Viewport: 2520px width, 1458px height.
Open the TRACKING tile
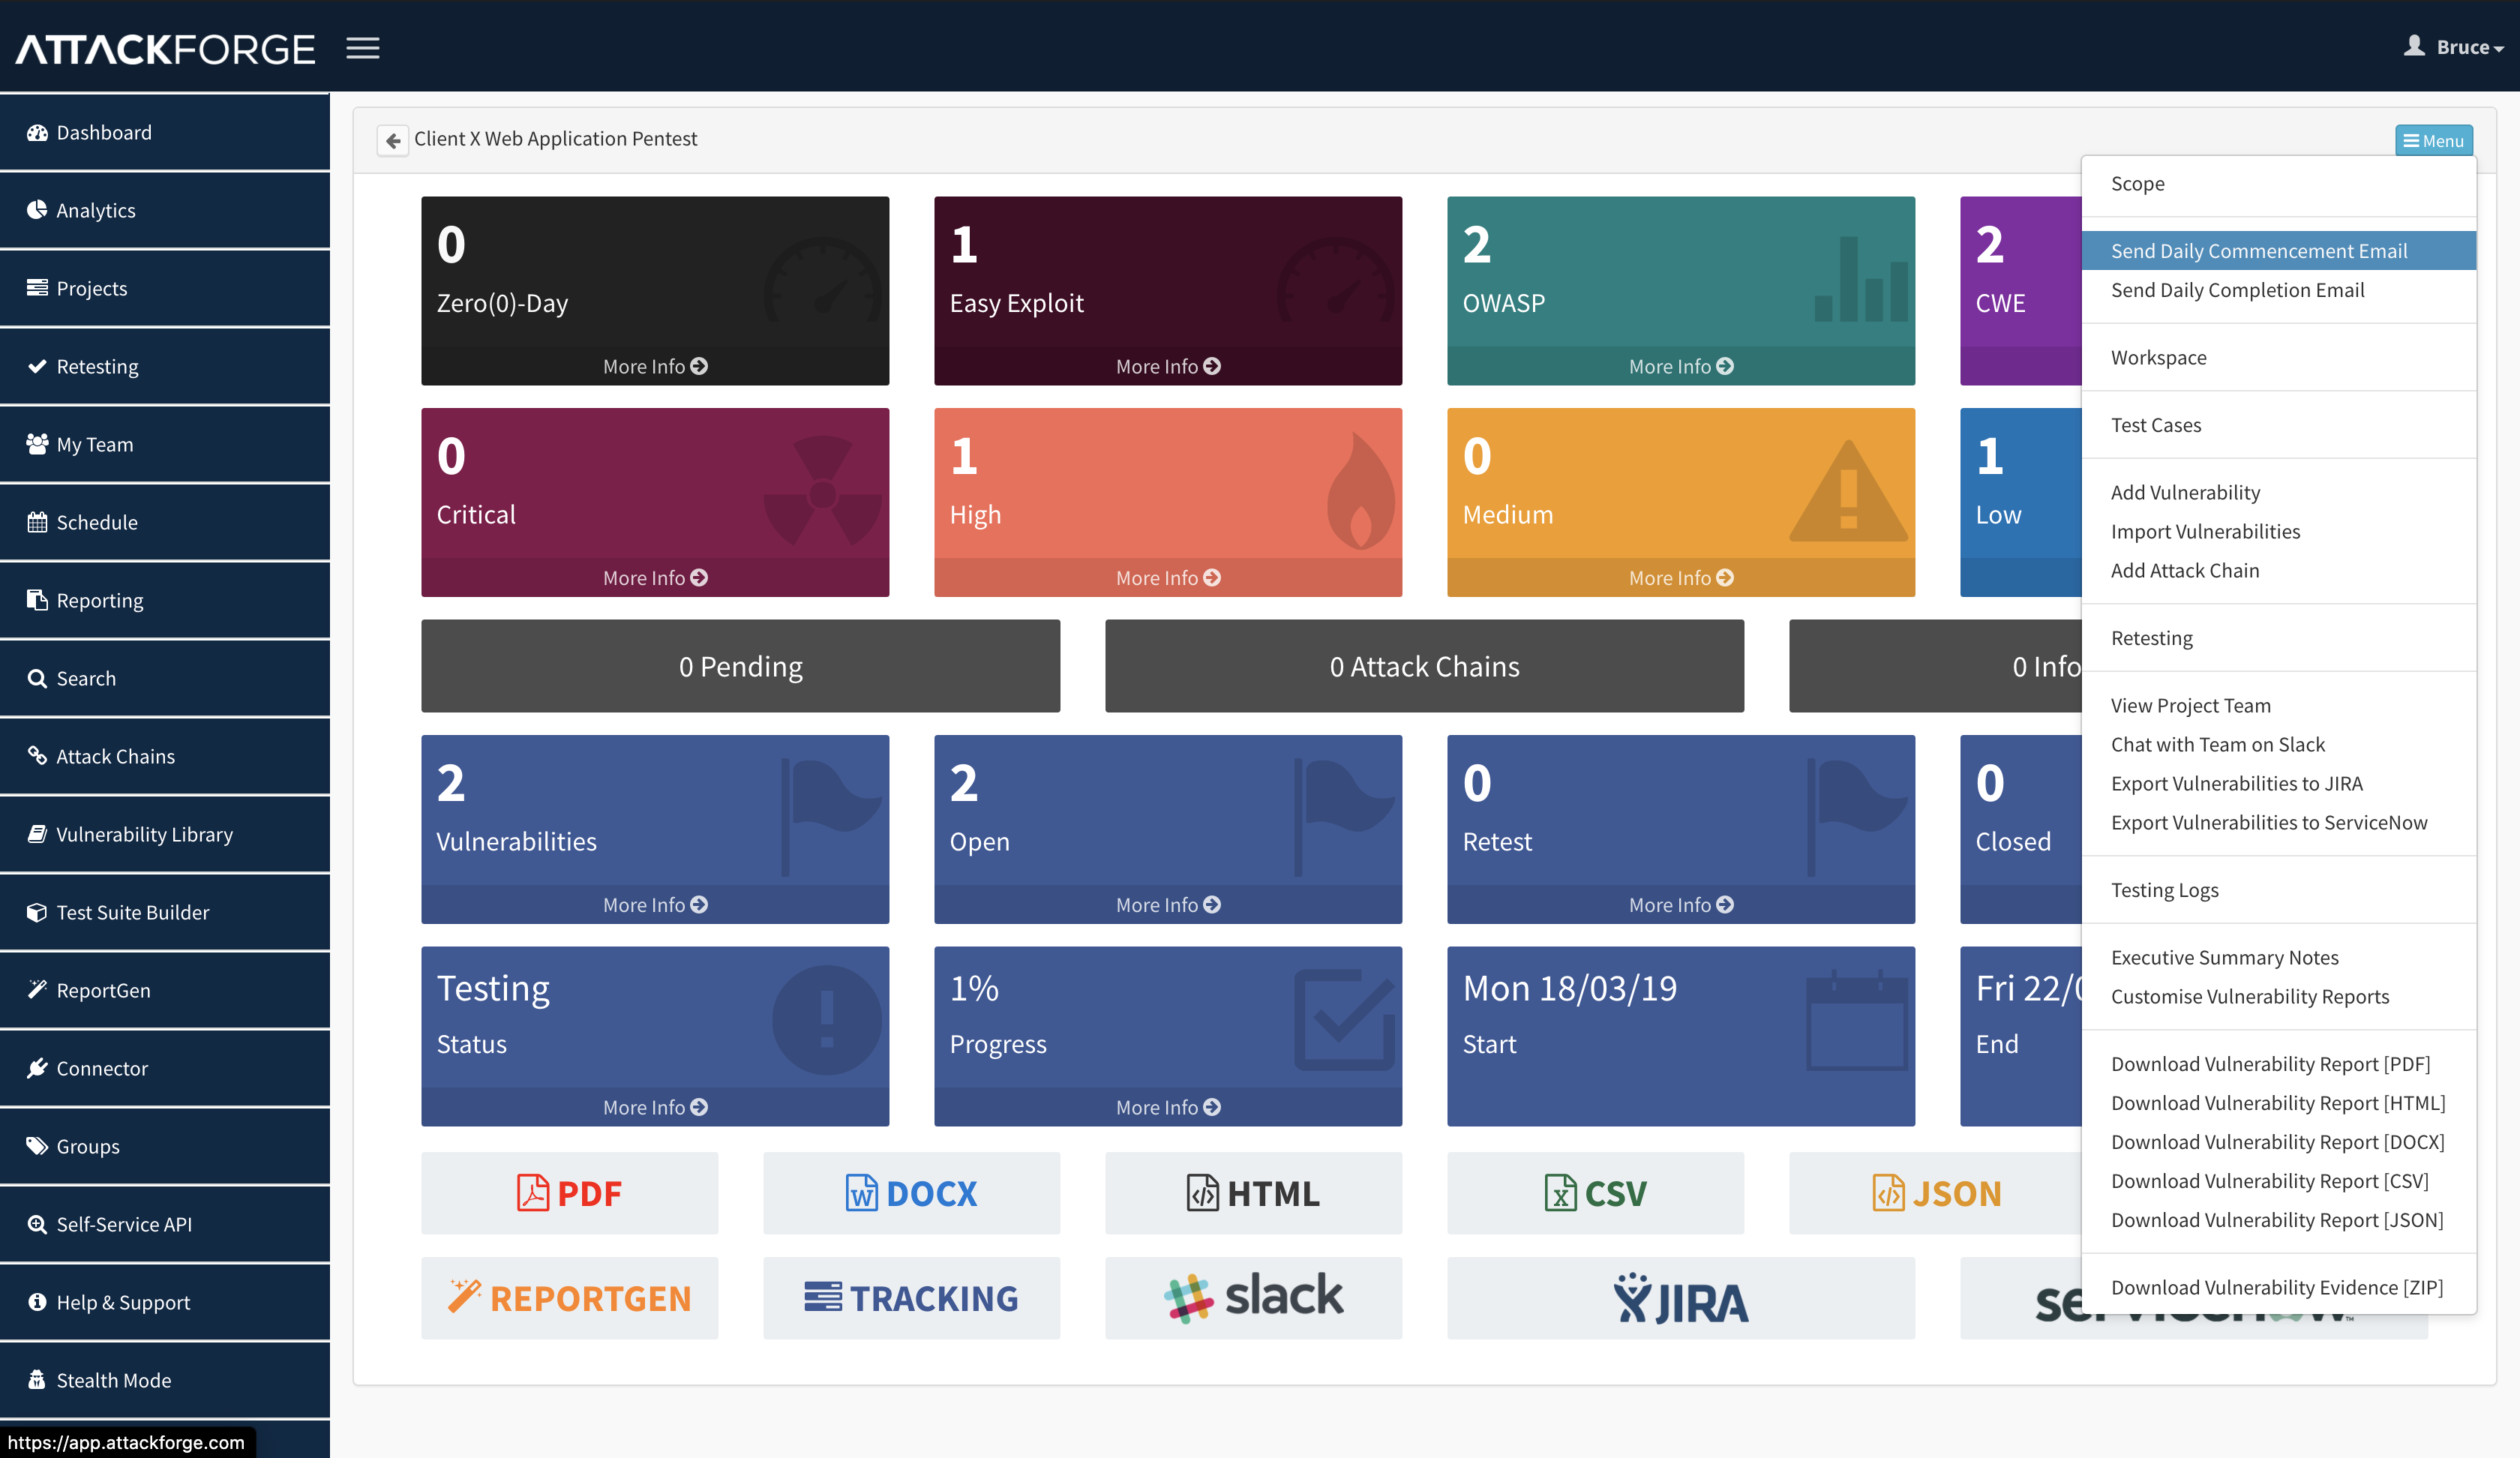coord(911,1298)
